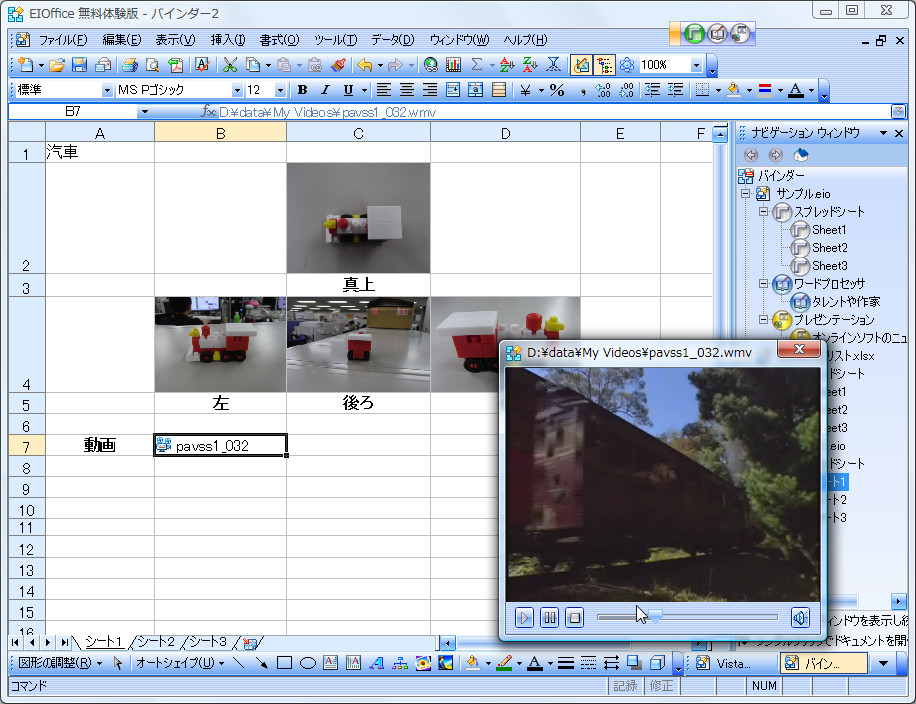Pause the video playback

tap(550, 618)
